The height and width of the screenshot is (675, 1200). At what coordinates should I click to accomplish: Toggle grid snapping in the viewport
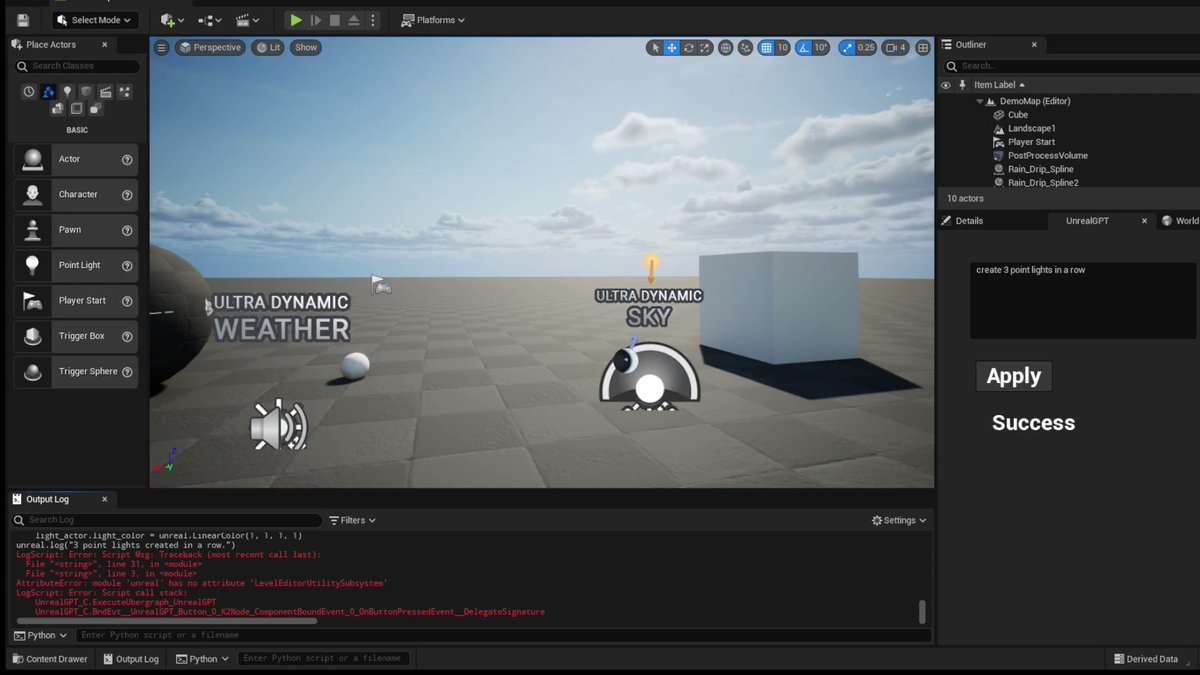(766, 47)
